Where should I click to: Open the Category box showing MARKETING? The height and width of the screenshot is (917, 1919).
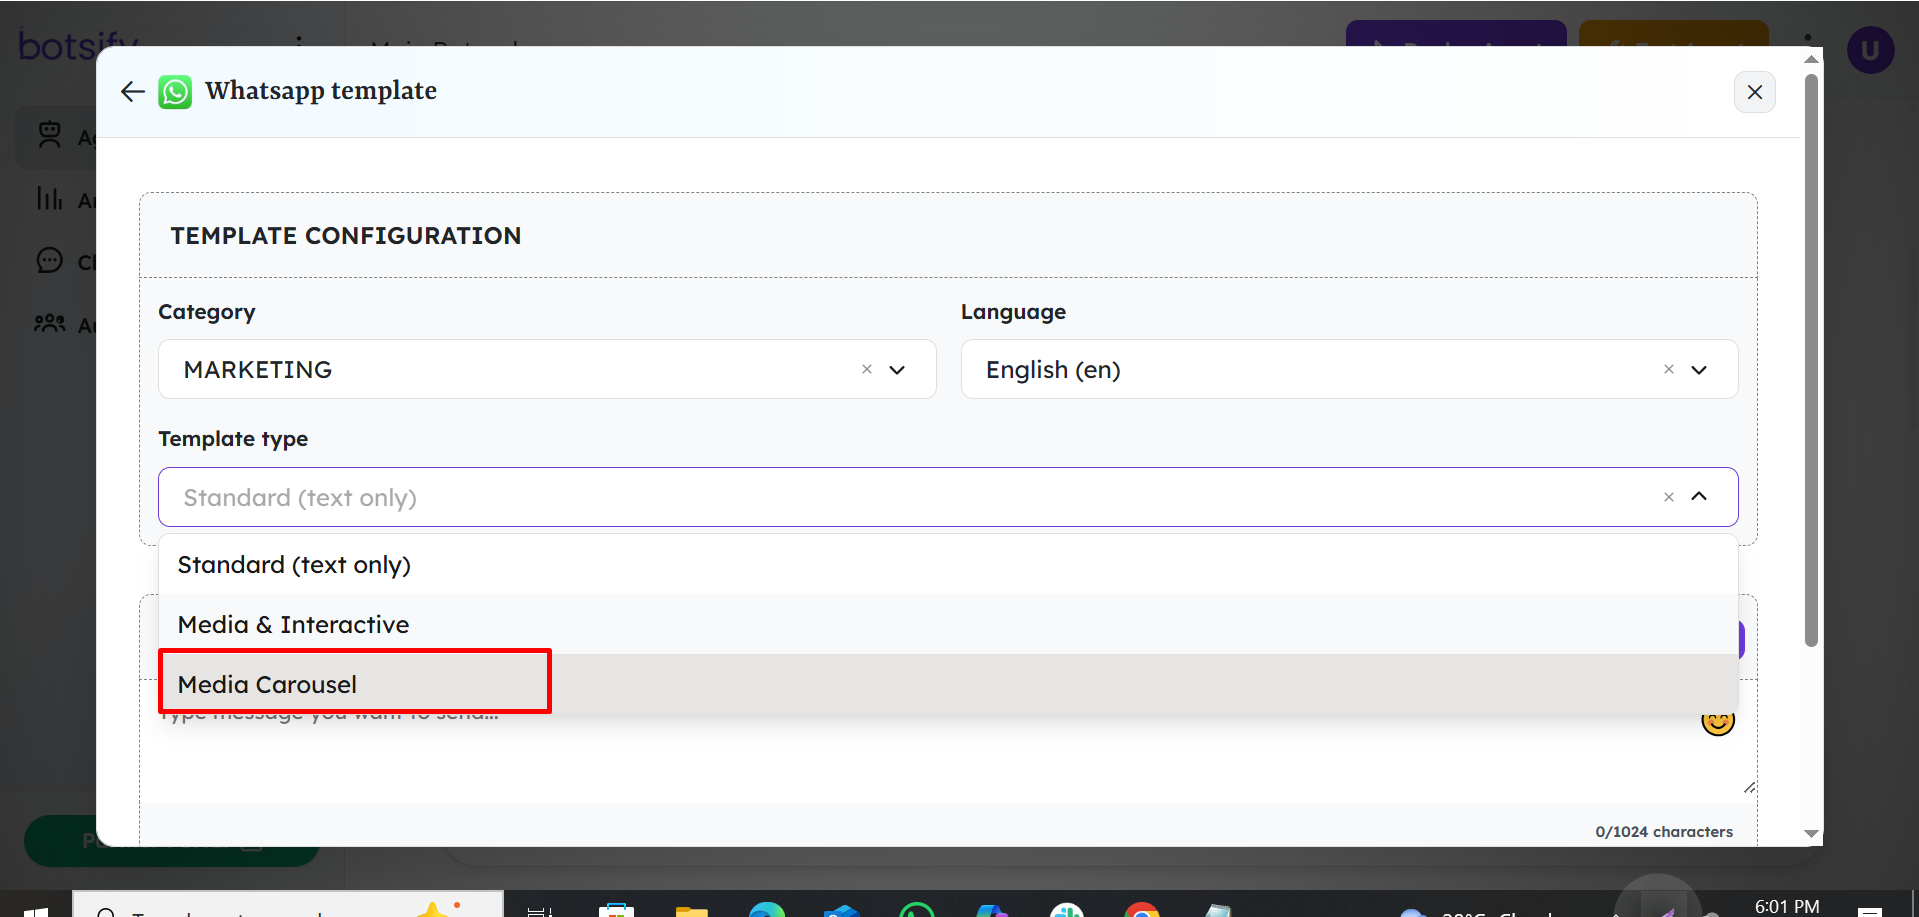click(547, 369)
